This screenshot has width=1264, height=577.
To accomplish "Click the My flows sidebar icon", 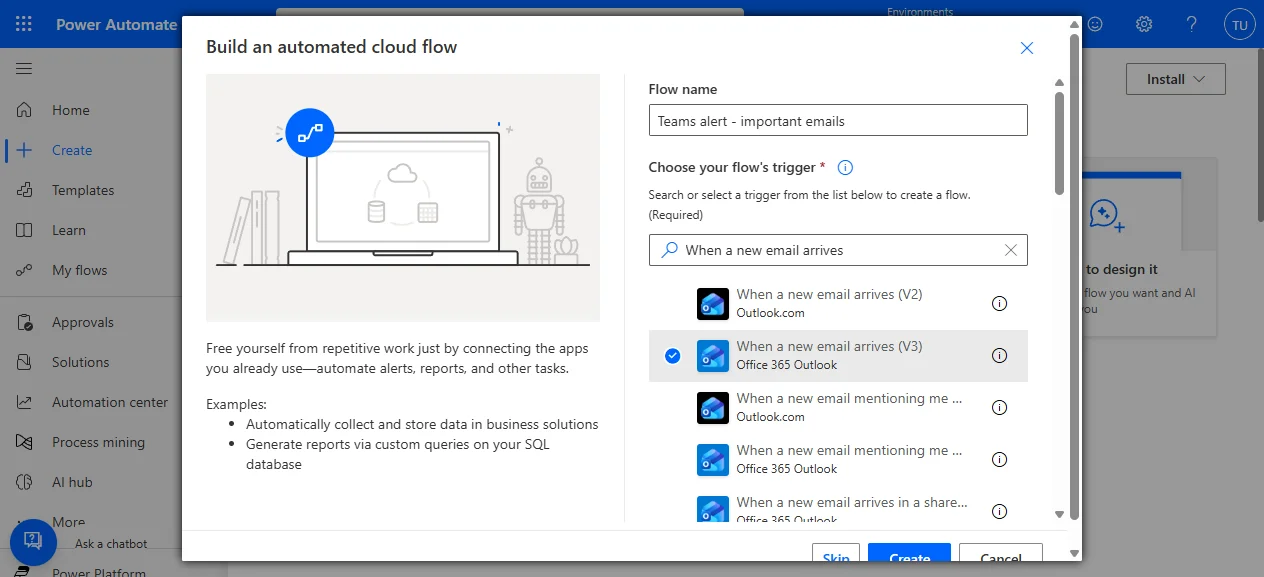I will pyautogui.click(x=25, y=270).
